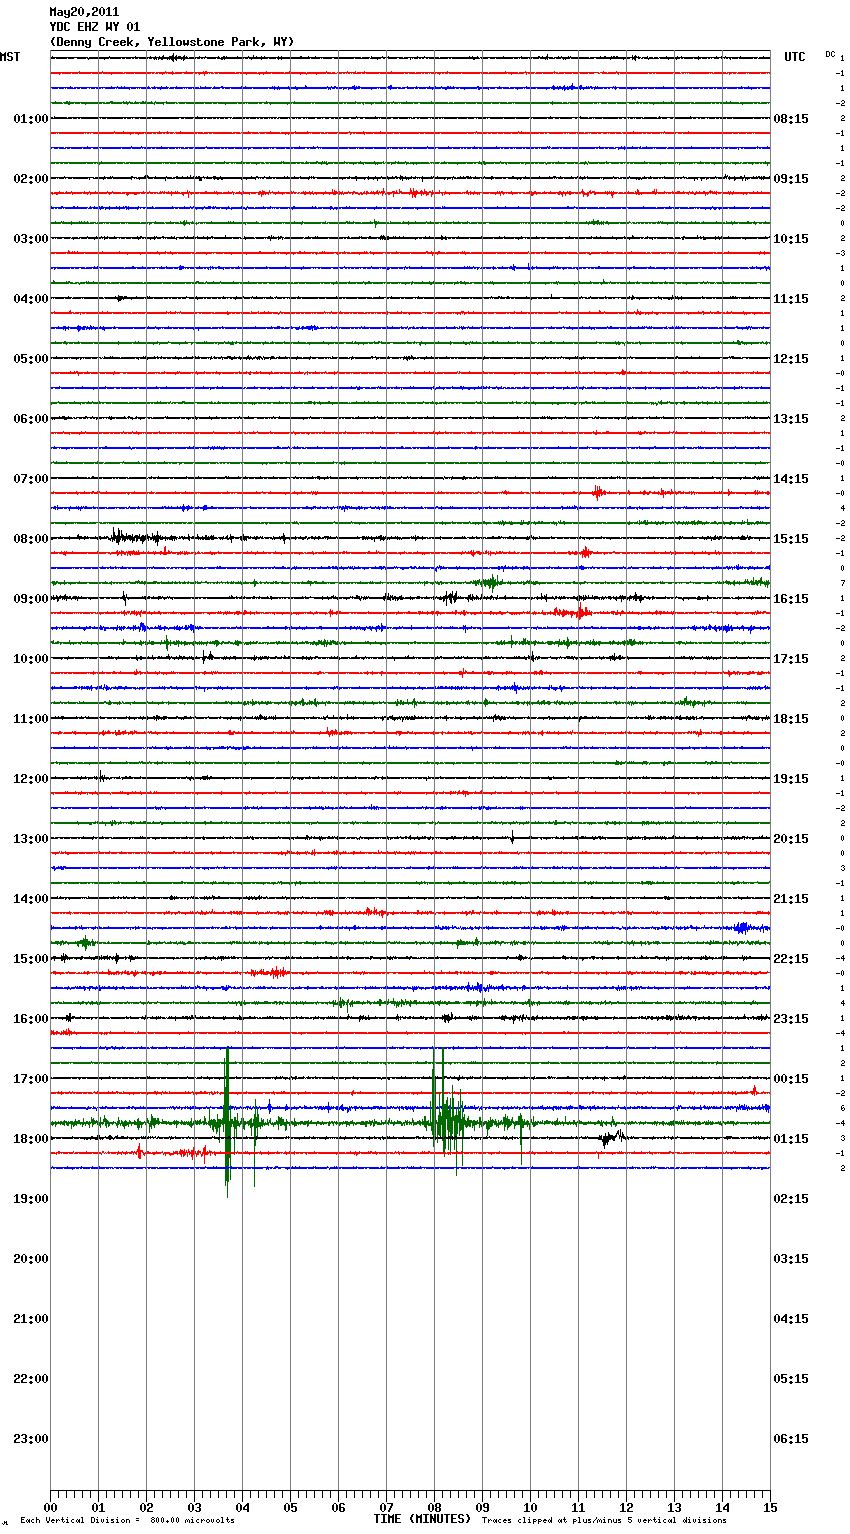Select the 01:00 MST time label
Screen dimensions: 850x1534
(x=30, y=119)
